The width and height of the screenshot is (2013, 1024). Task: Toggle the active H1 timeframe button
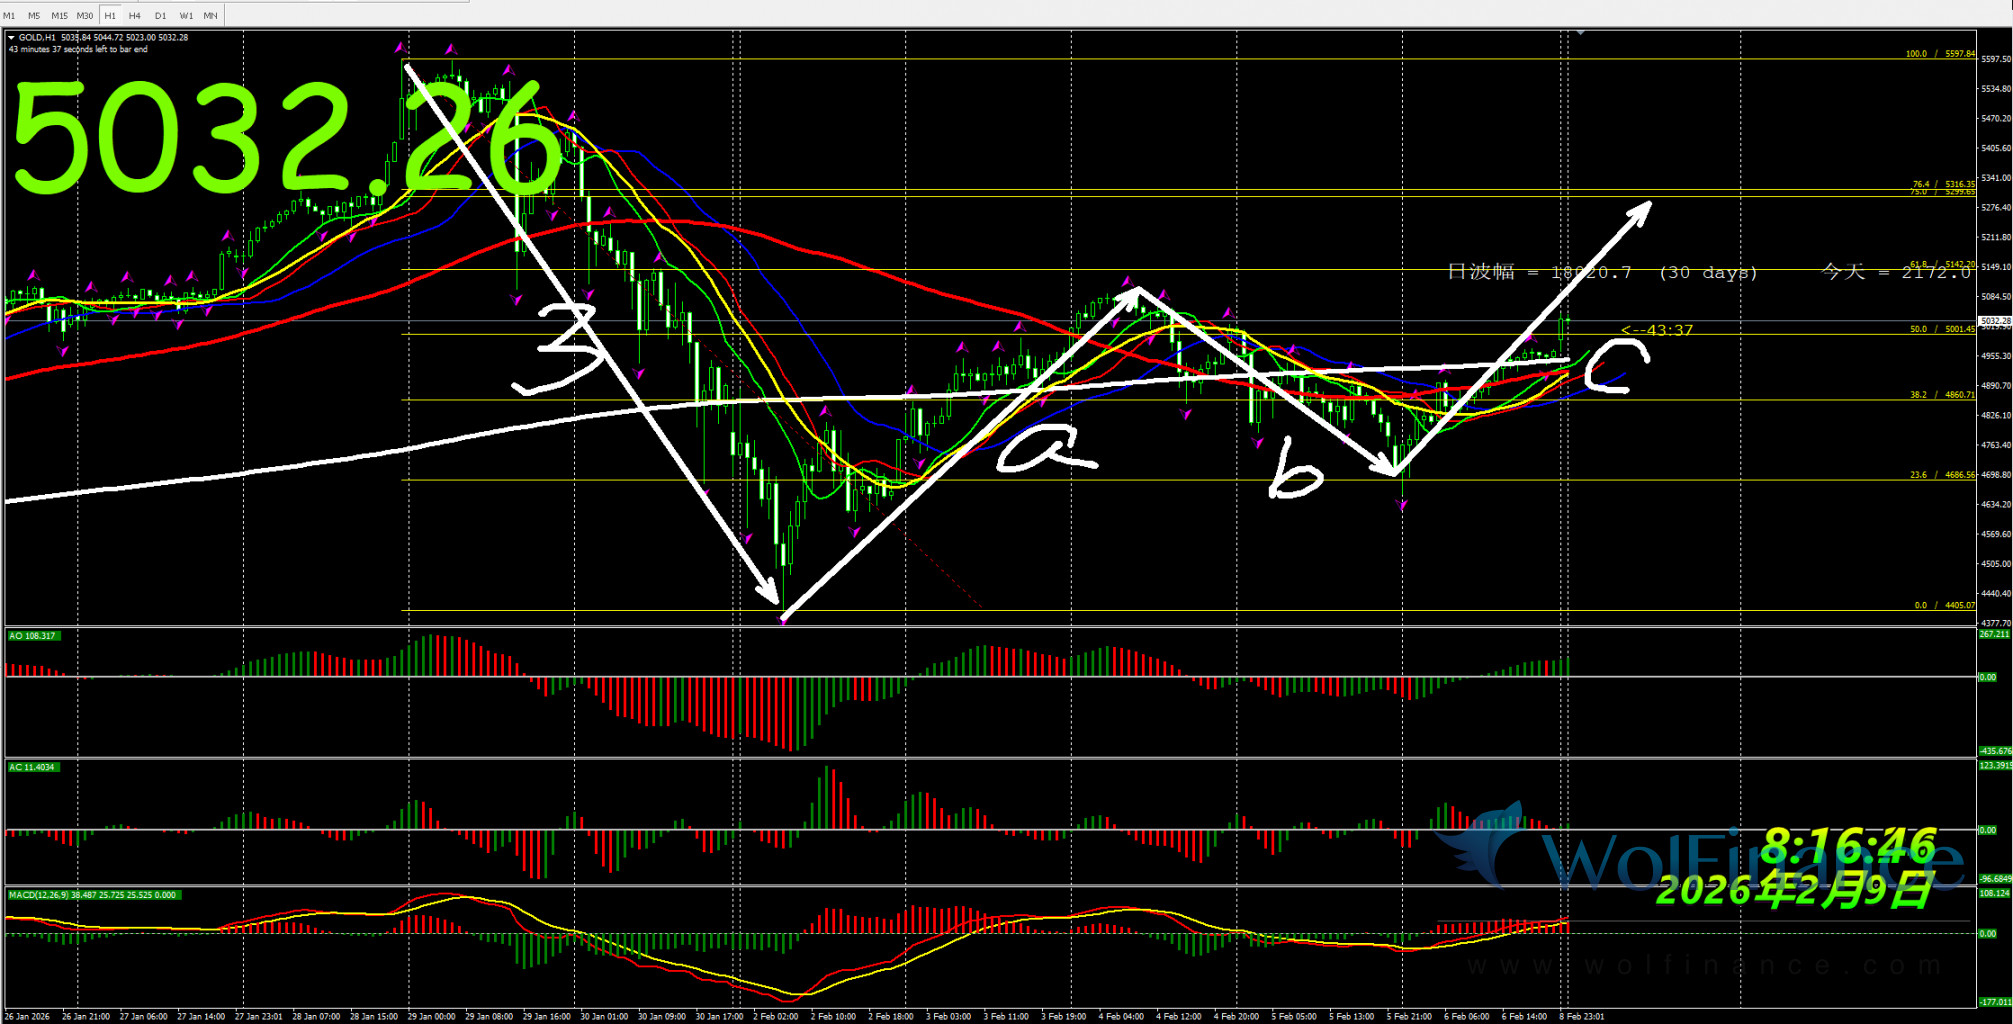(x=110, y=16)
